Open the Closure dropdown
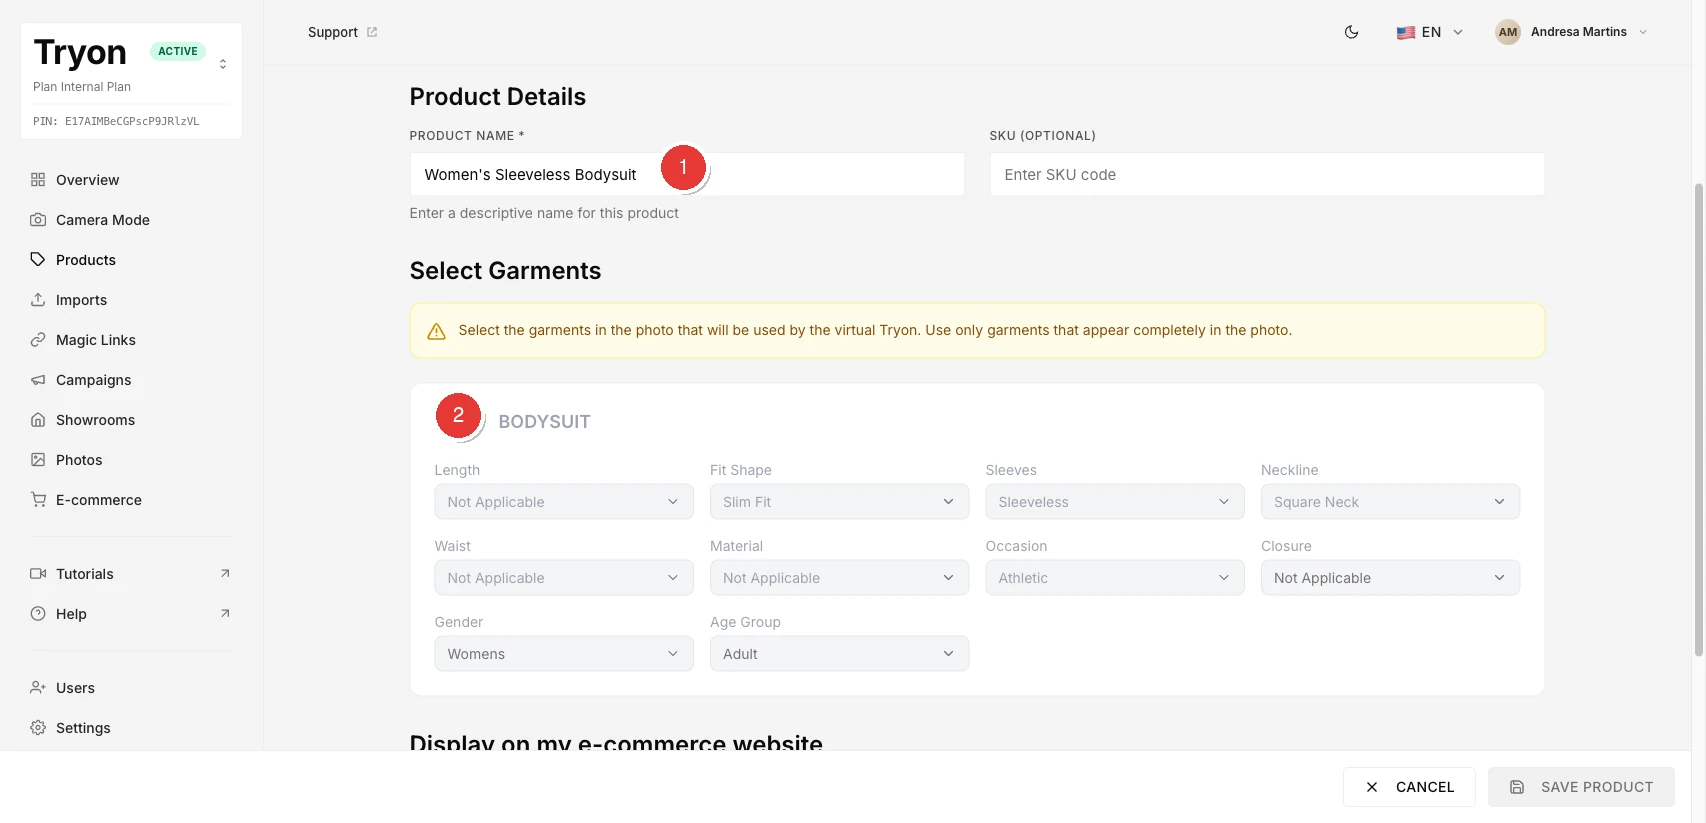Image resolution: width=1706 pixels, height=823 pixels. 1390,578
